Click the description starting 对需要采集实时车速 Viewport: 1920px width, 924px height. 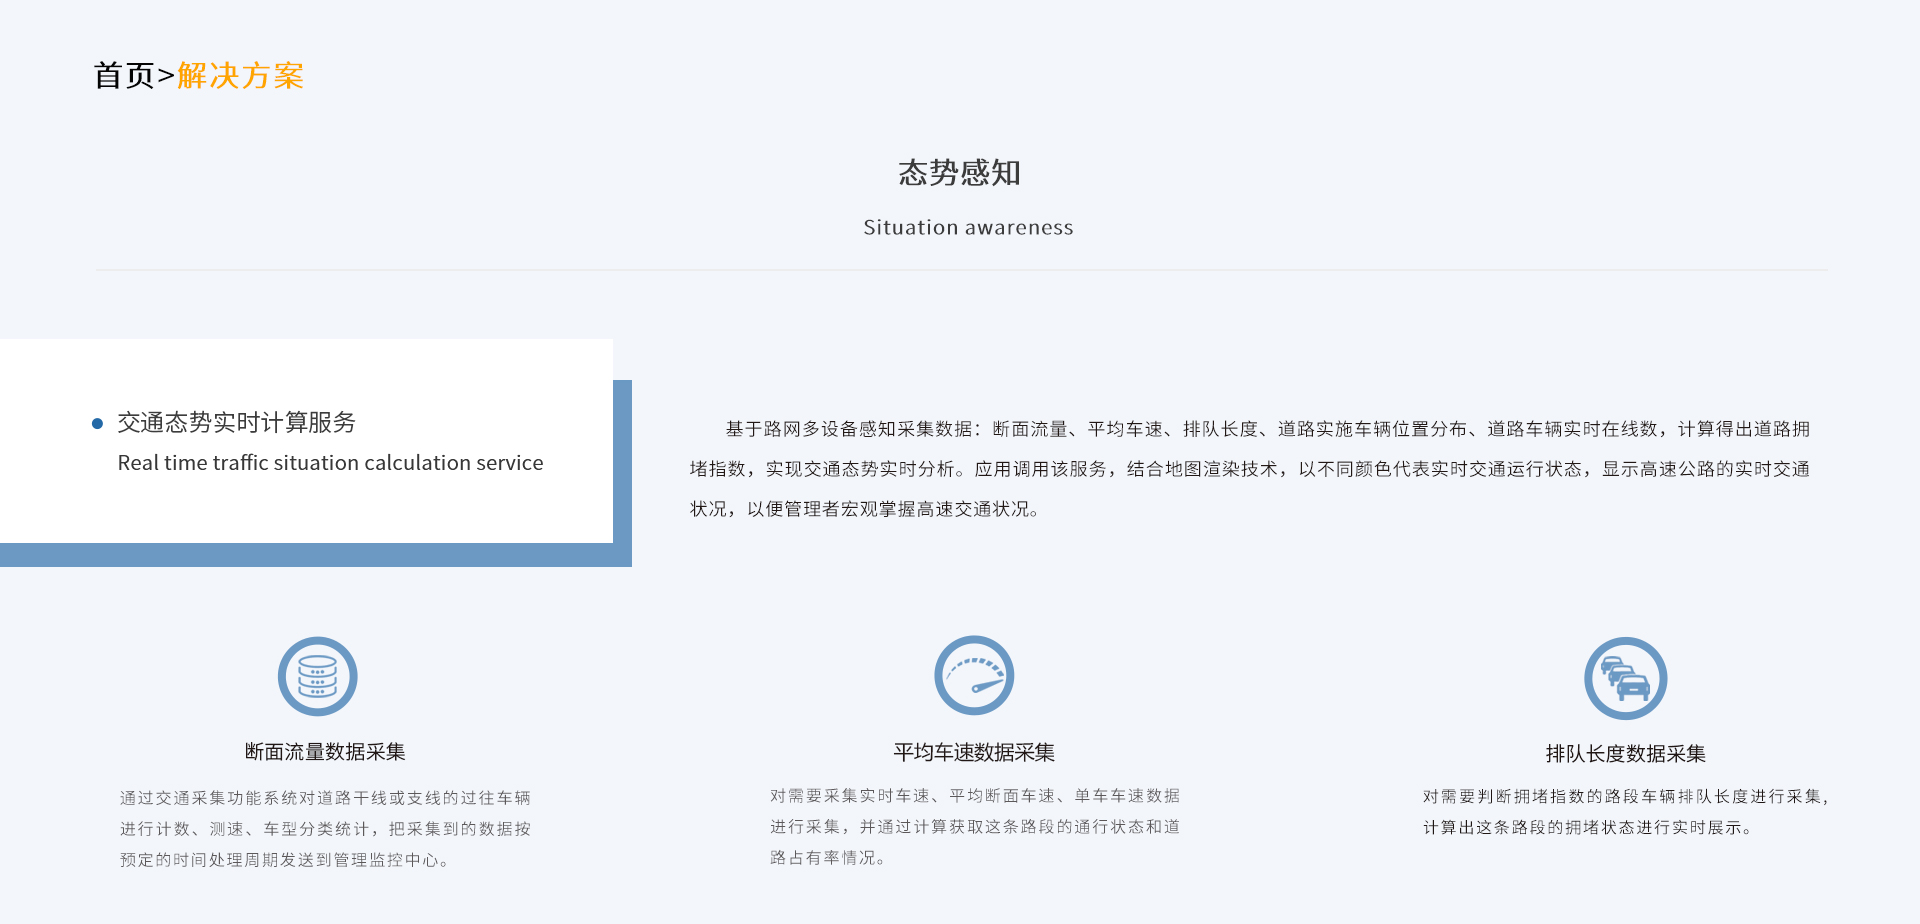coord(975,827)
